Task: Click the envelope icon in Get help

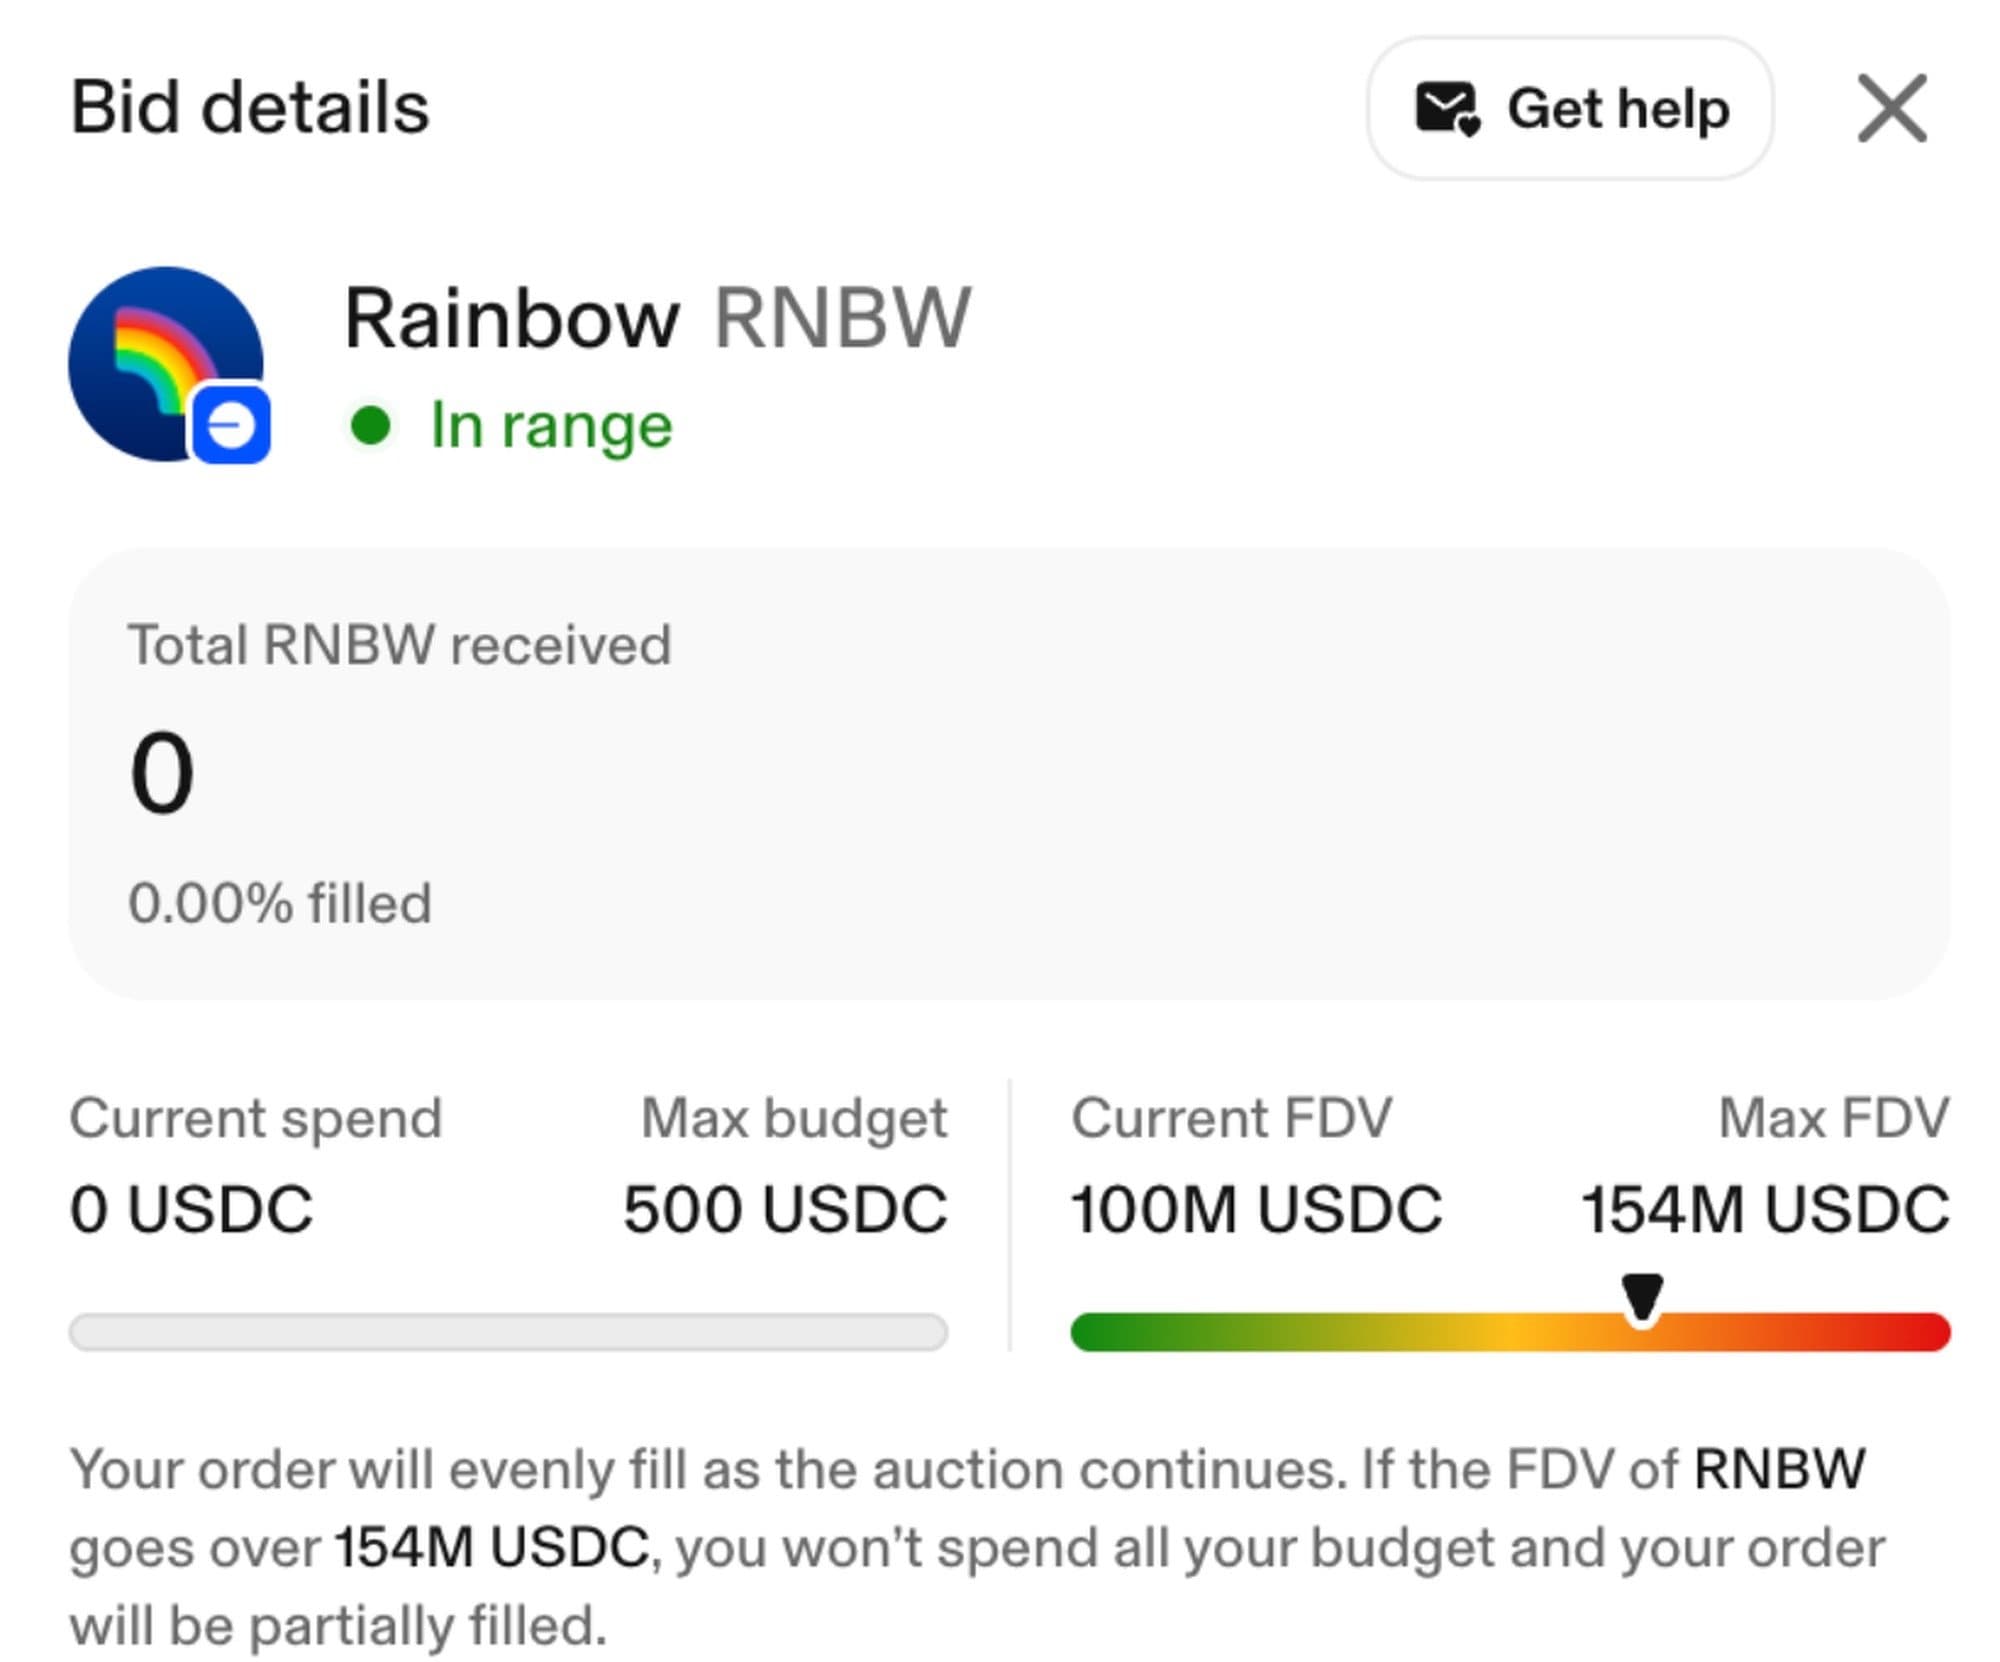Action: [1446, 108]
